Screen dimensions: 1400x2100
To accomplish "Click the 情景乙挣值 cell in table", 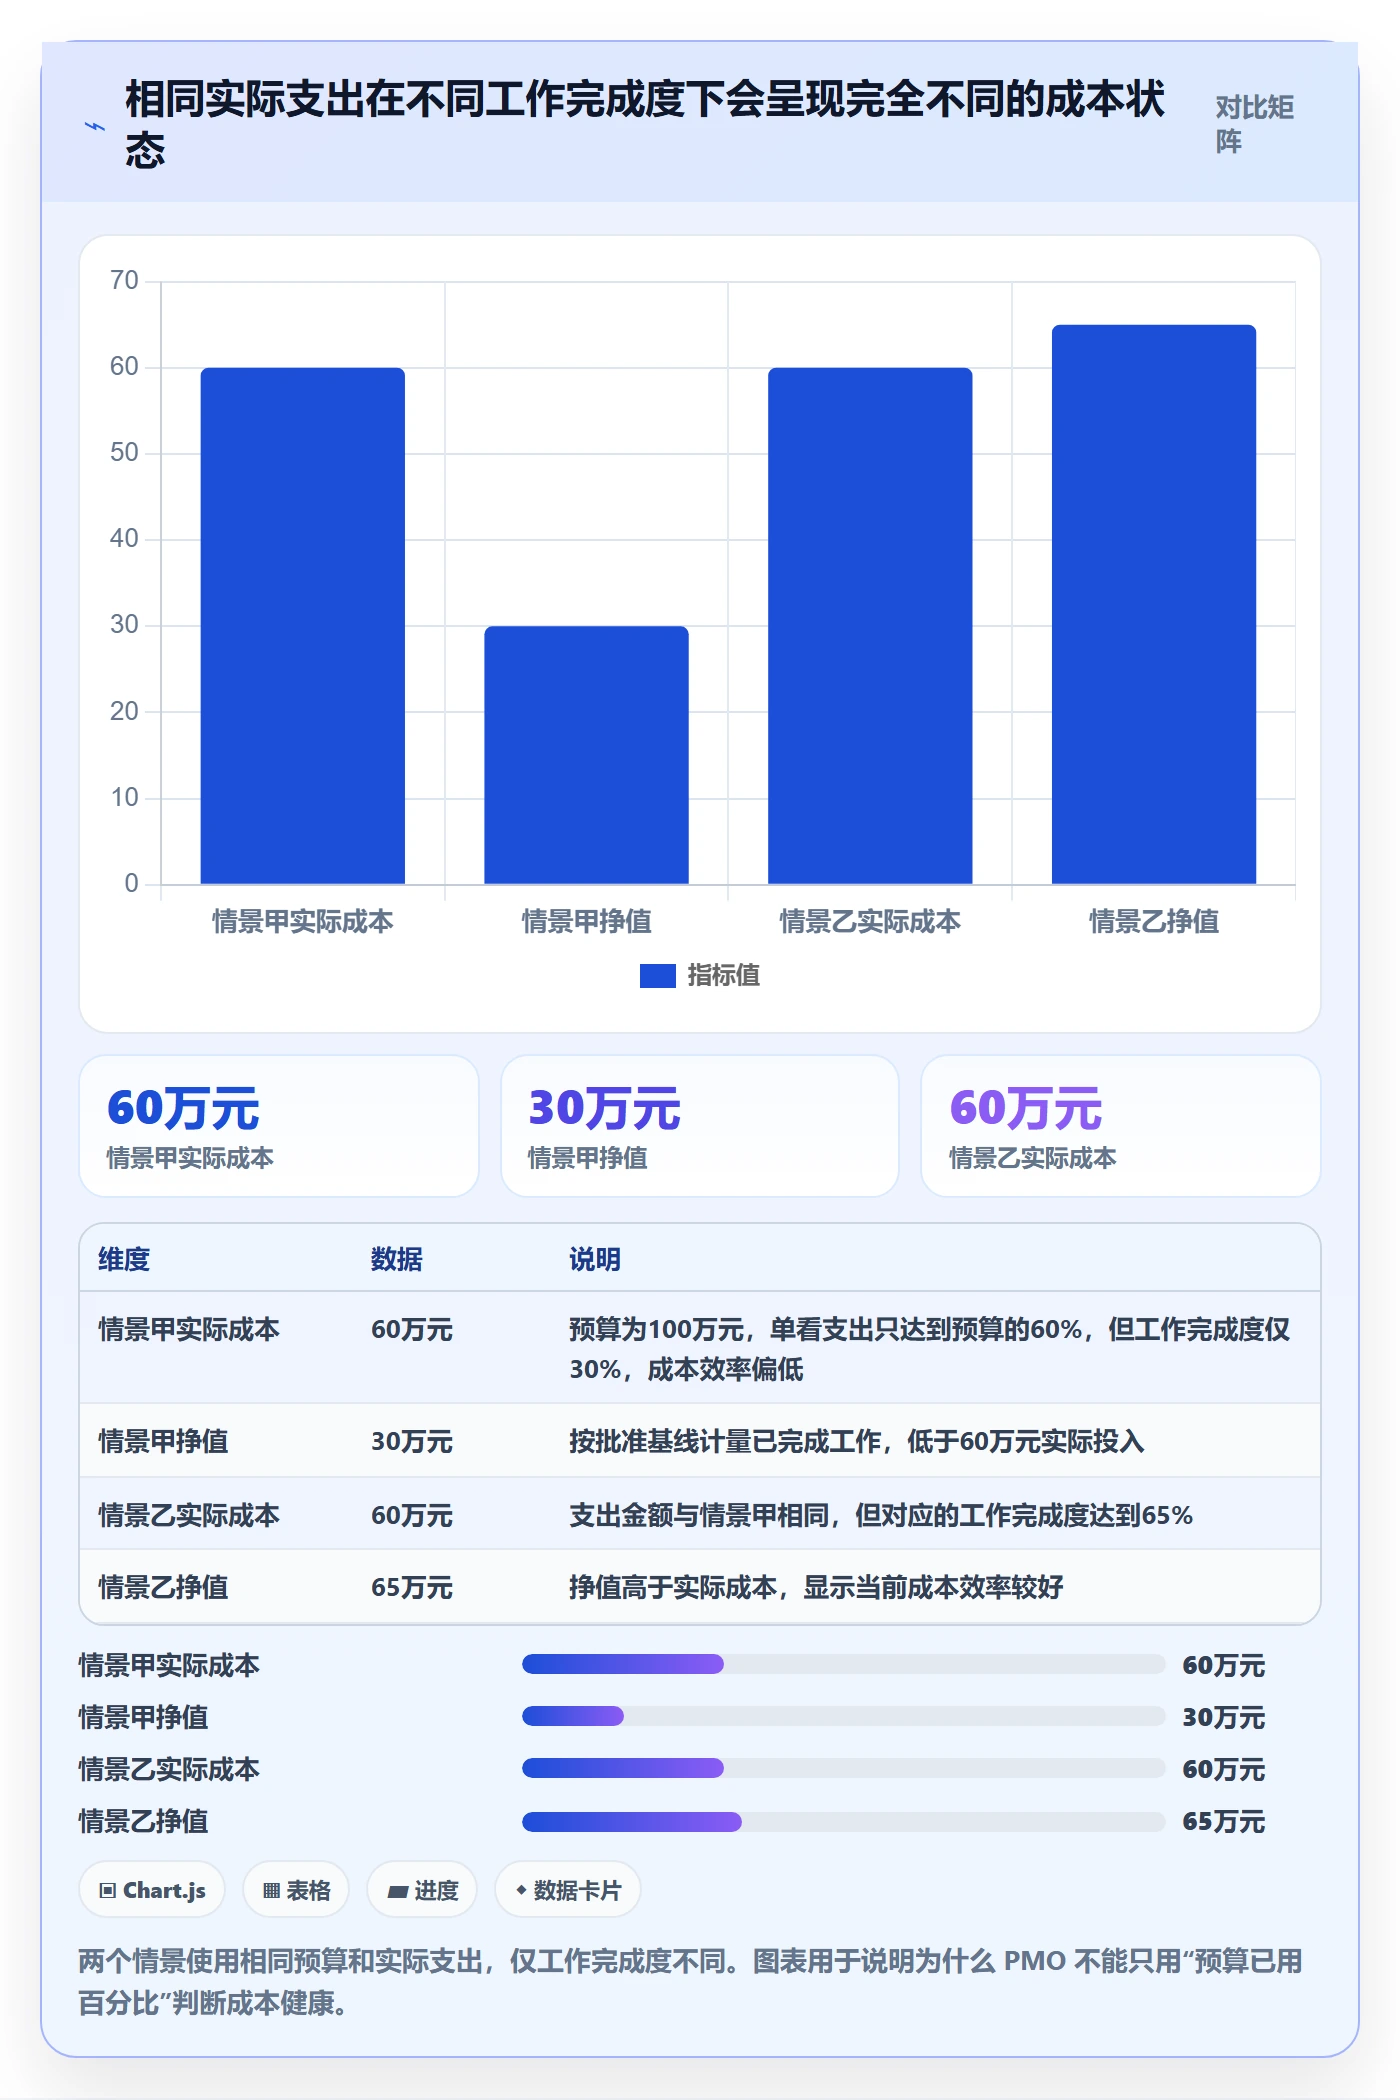I will [x=163, y=1587].
